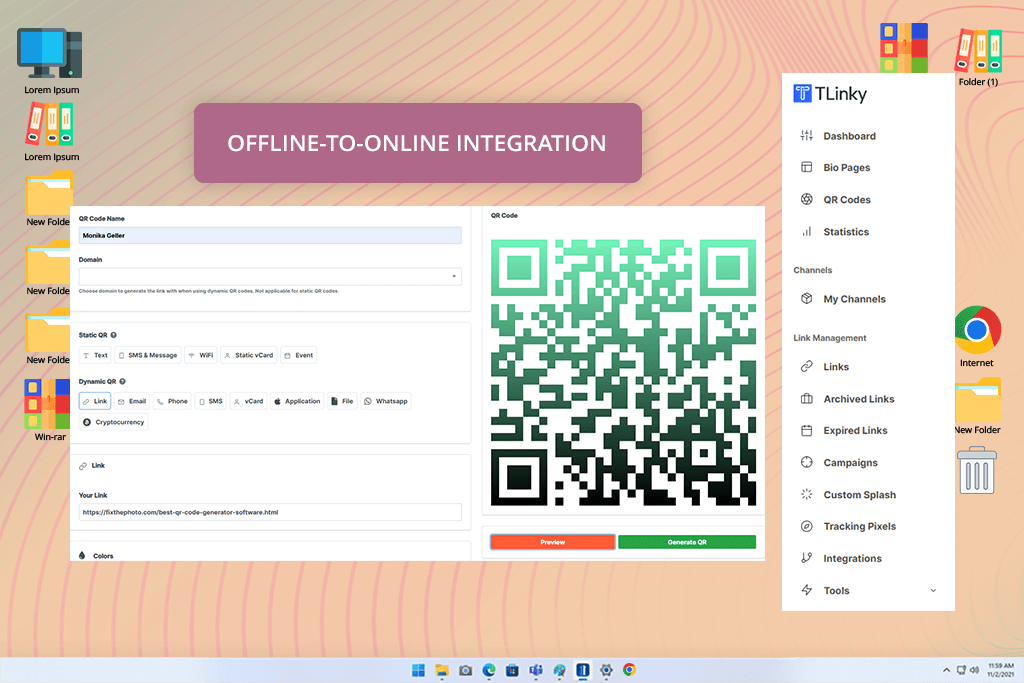Click the Your Link URL field
The height and width of the screenshot is (683, 1024).
(270, 512)
